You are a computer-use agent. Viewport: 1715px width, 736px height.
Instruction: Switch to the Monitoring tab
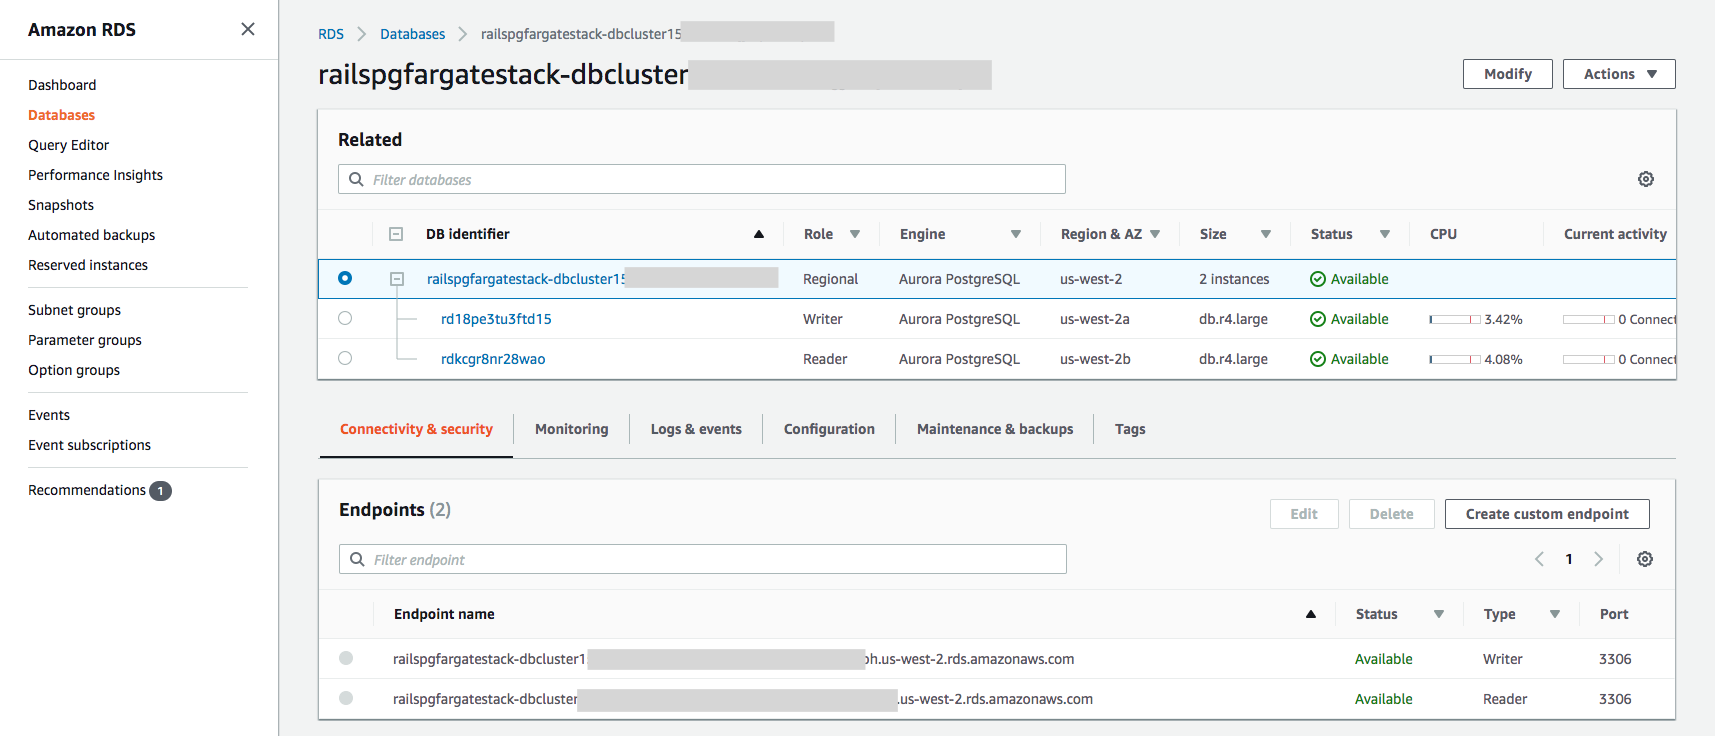click(572, 429)
